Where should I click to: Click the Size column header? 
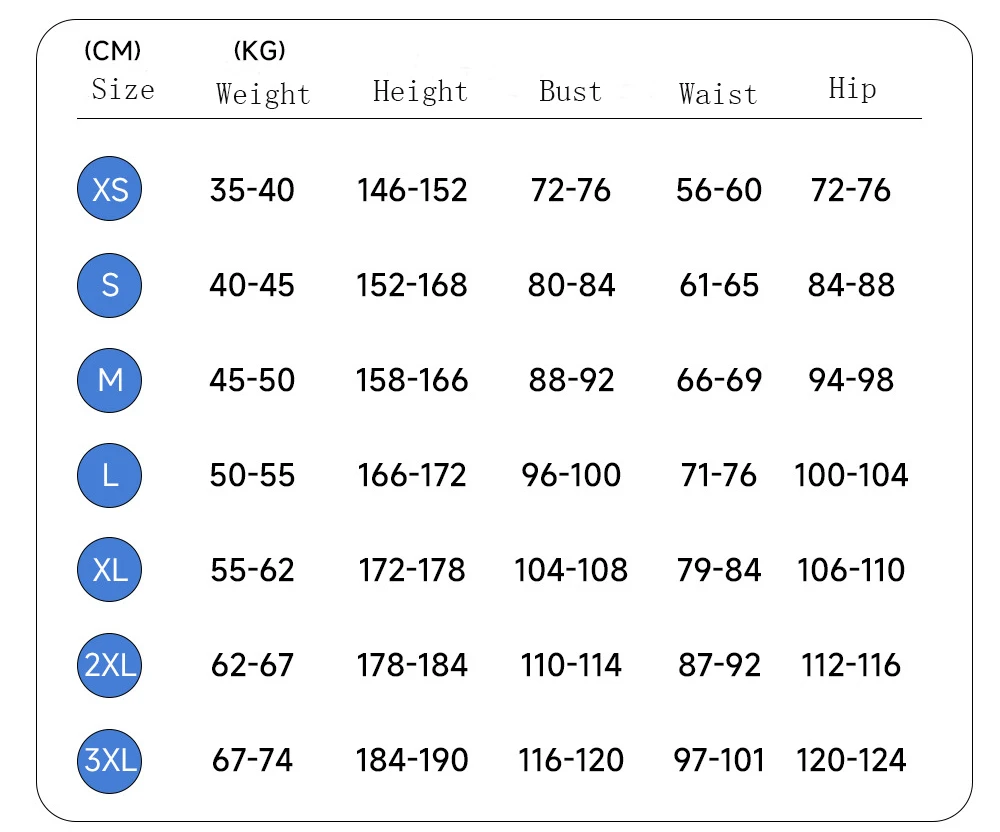[123, 90]
